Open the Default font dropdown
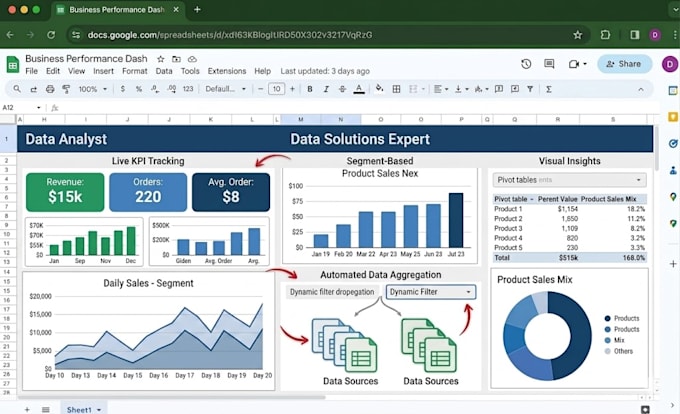Image resolution: width=680 pixels, height=414 pixels. [x=226, y=89]
